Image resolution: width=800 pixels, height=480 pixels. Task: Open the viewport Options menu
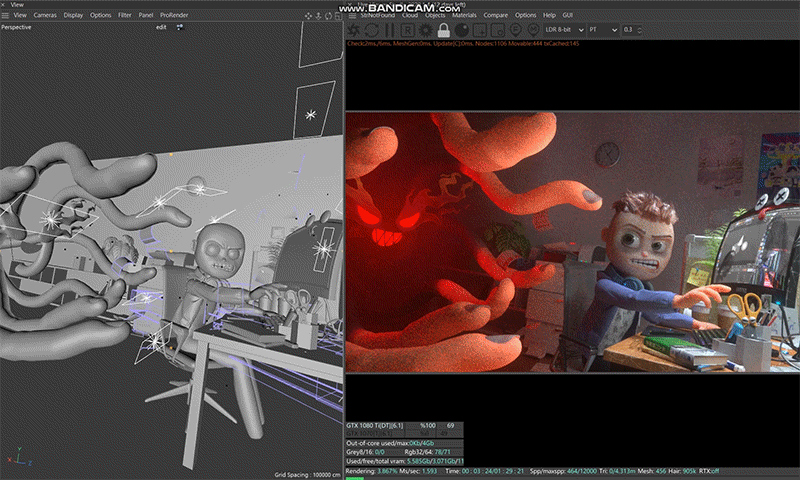(101, 15)
